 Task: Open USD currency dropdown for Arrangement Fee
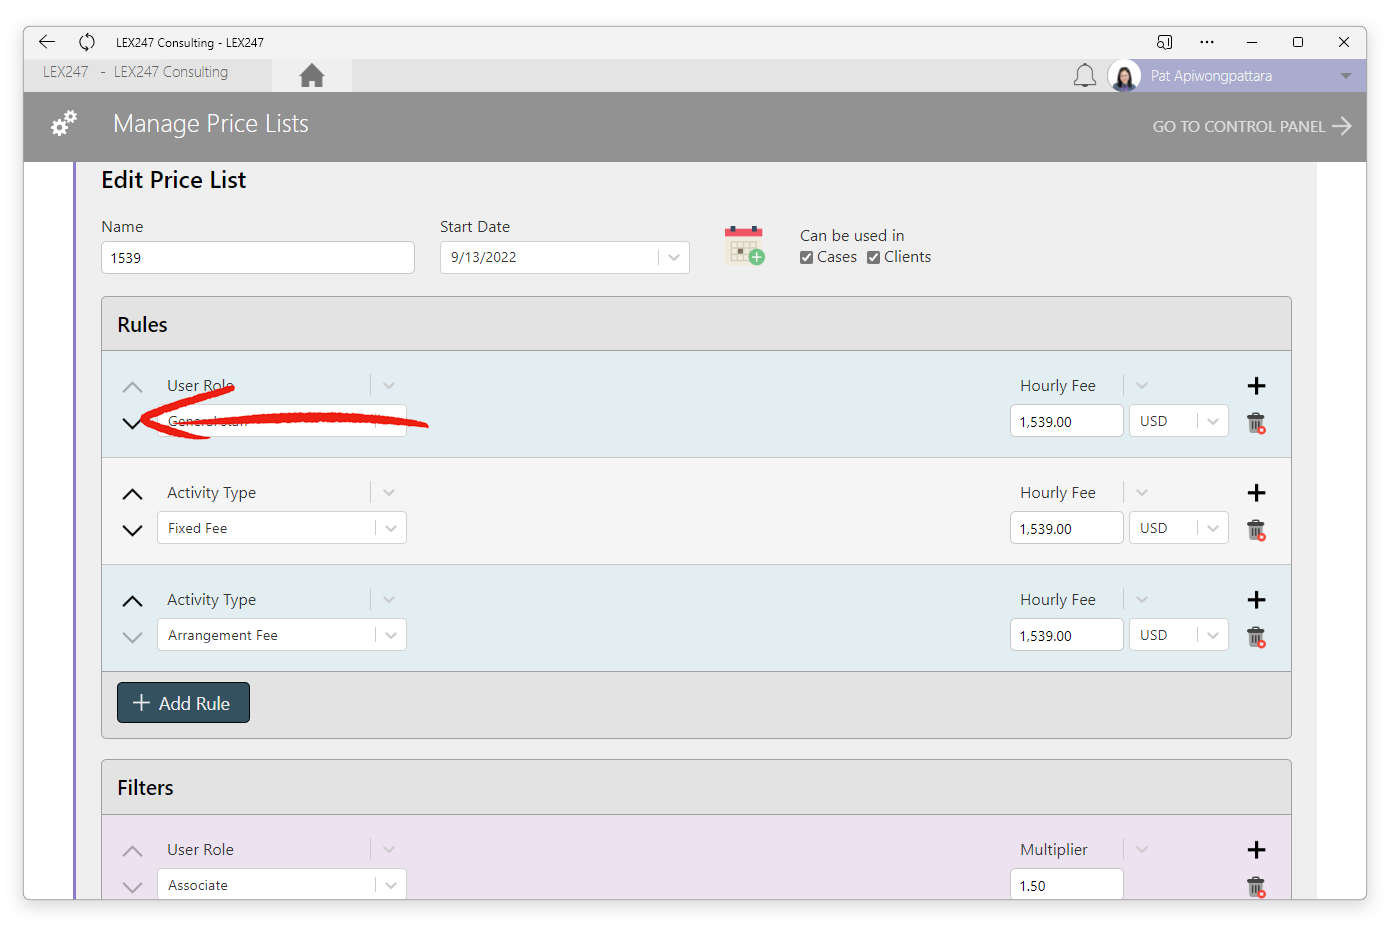pos(1212,635)
